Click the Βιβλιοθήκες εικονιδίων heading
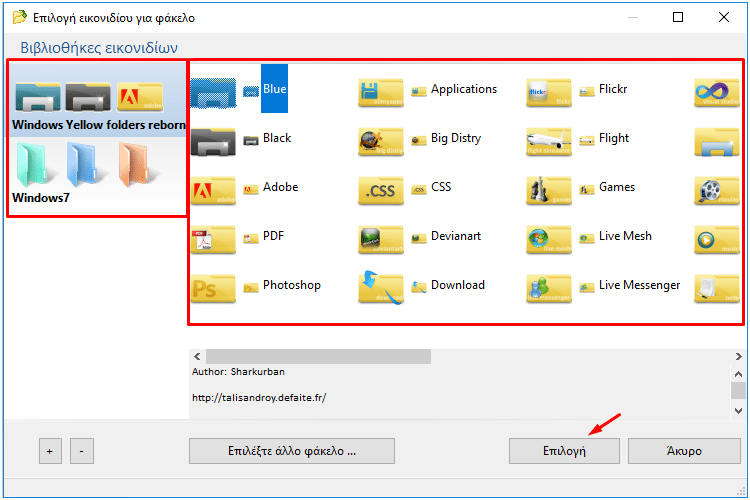The width and height of the screenshot is (750, 500). [x=99, y=48]
